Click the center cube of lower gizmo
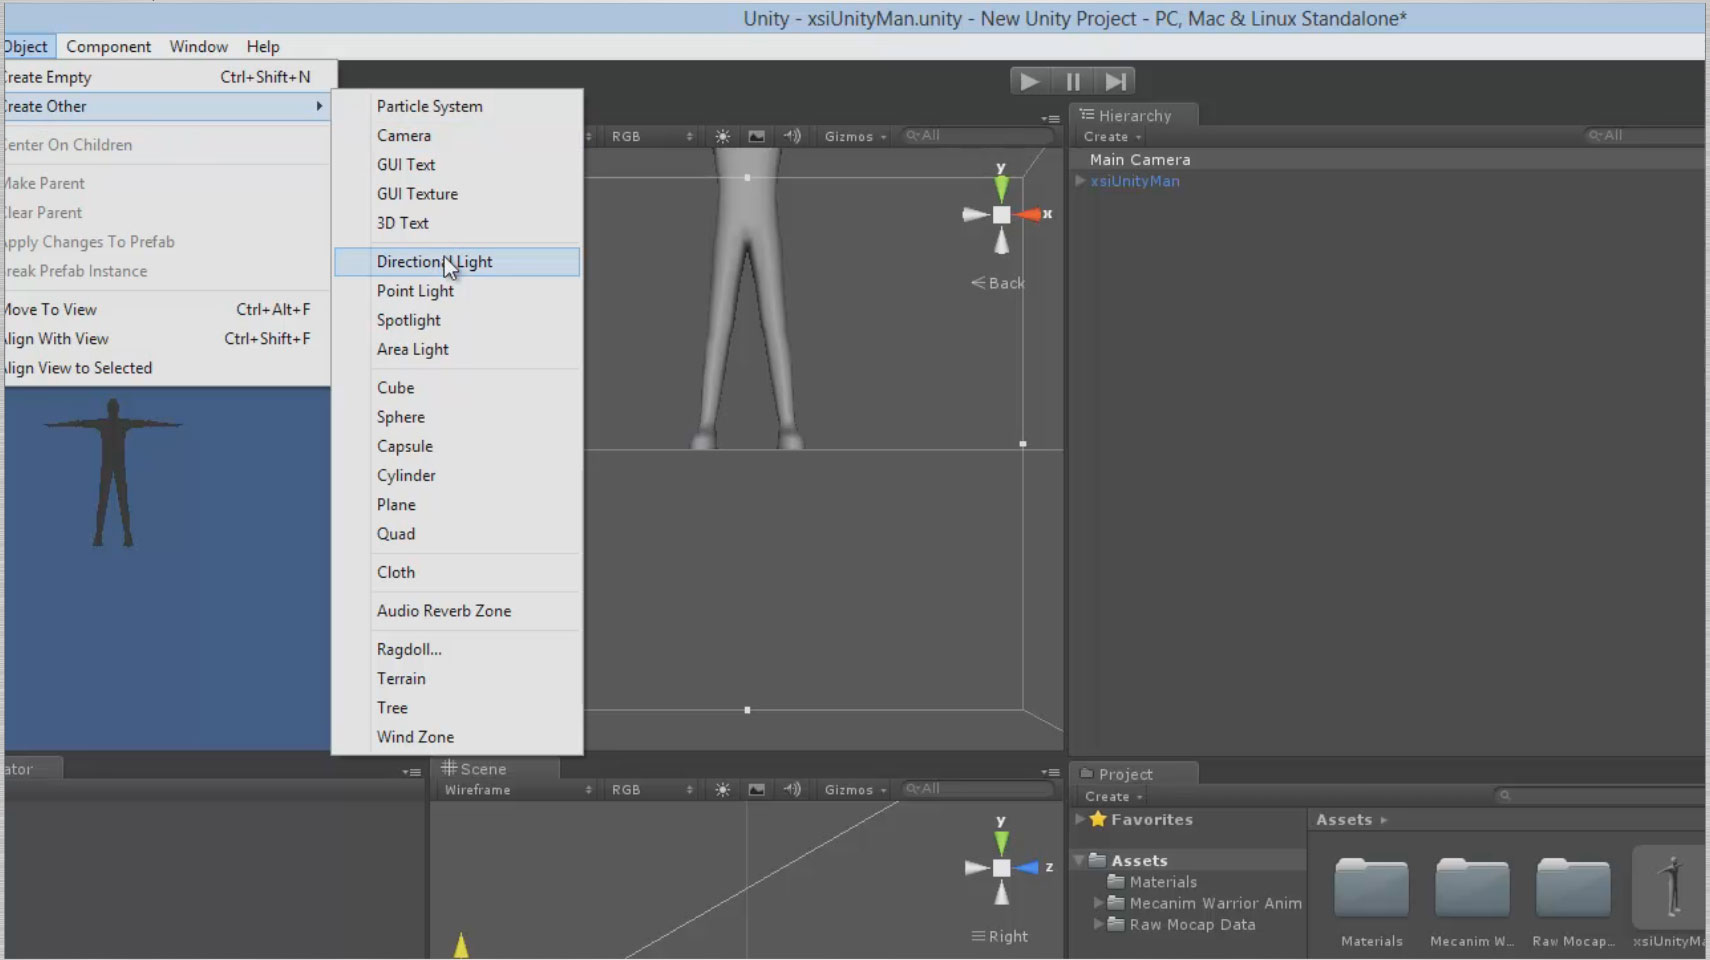This screenshot has width=1710, height=960. pyautogui.click(x=1001, y=868)
